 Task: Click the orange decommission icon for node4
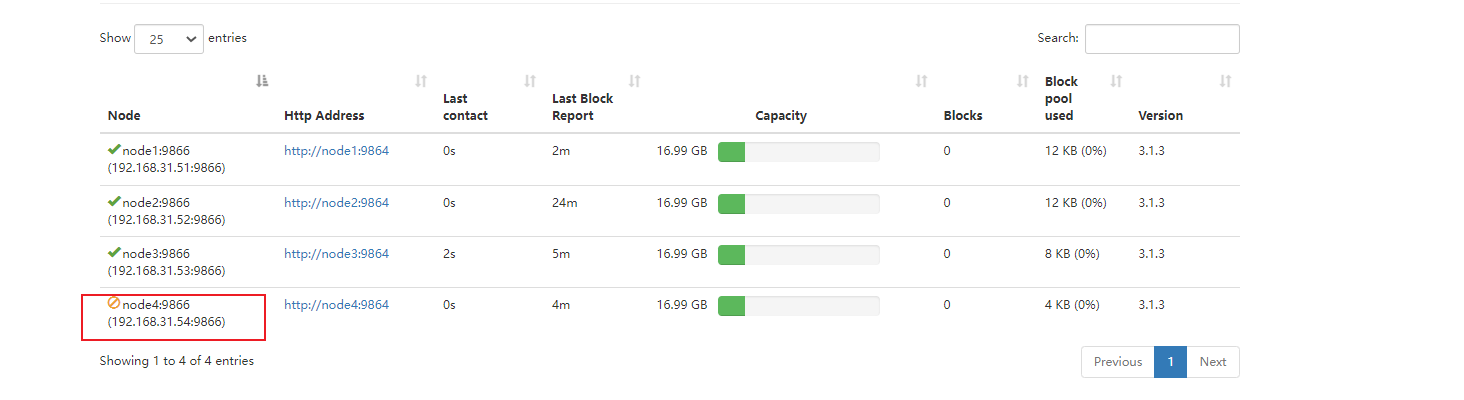tap(114, 303)
